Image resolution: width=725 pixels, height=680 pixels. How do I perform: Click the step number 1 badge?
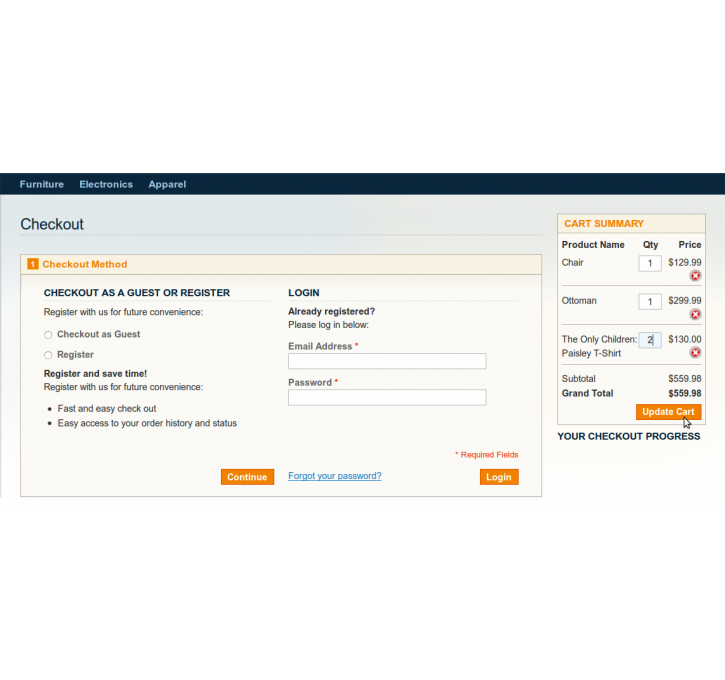point(33,264)
